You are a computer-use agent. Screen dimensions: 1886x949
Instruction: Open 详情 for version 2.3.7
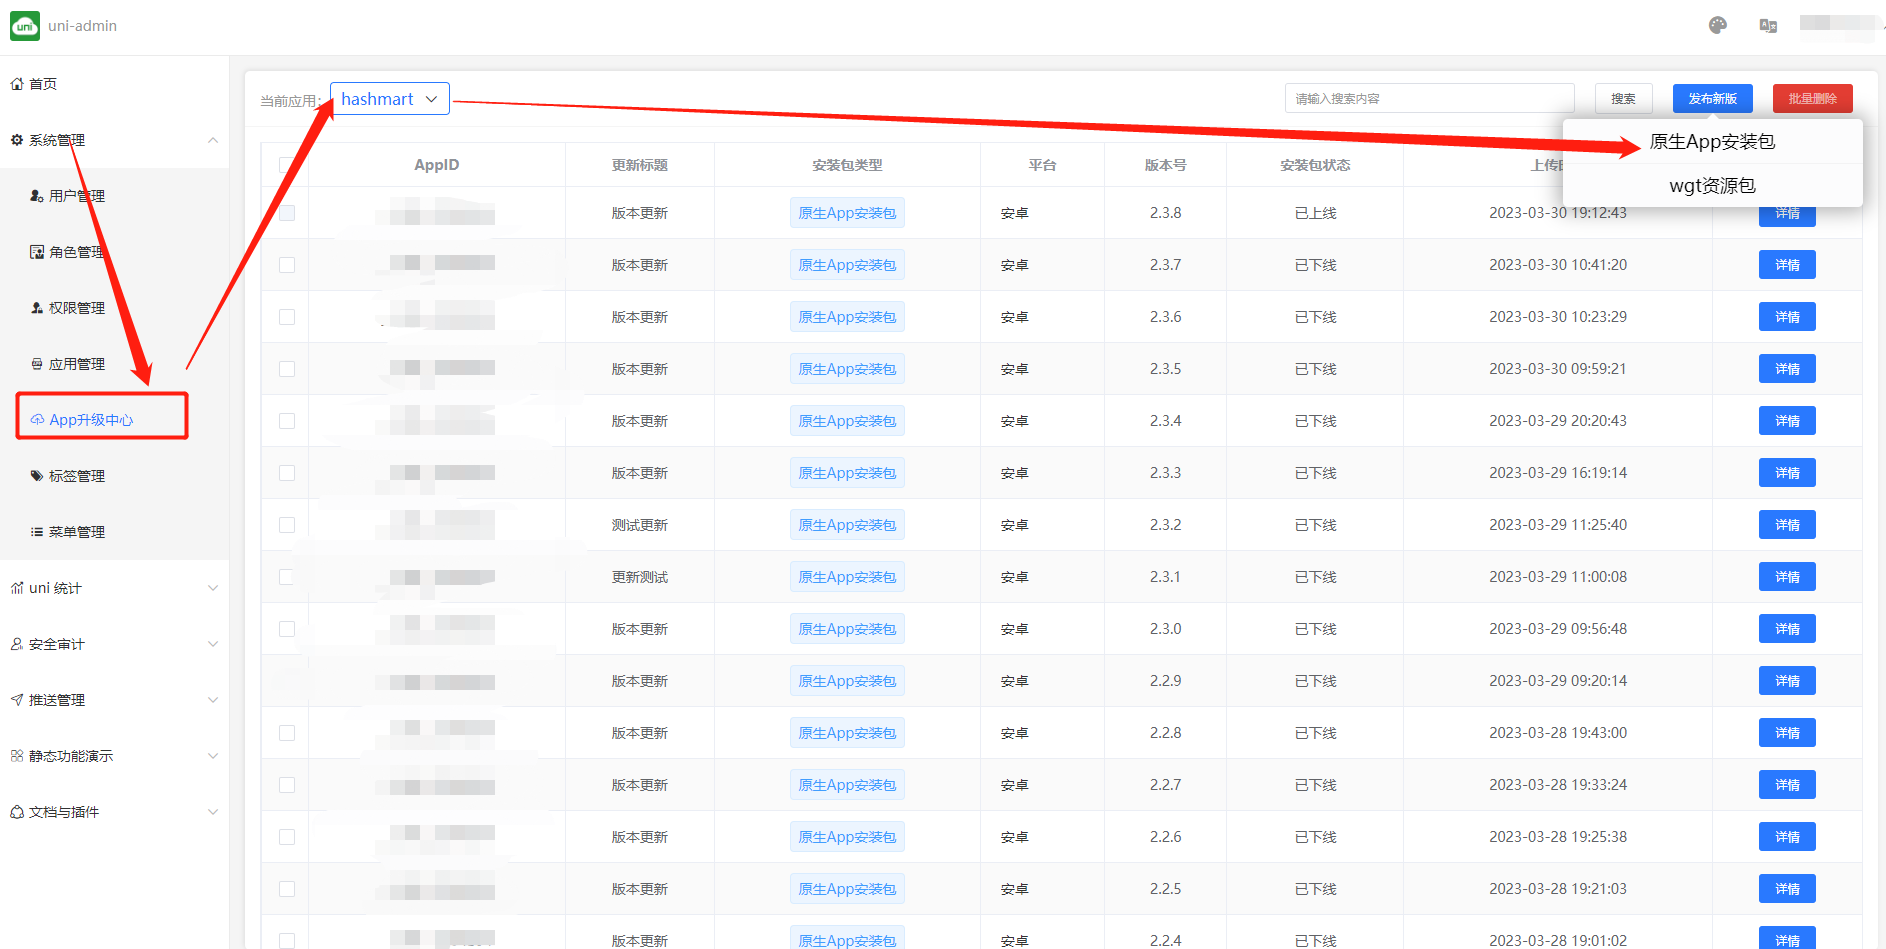pos(1787,265)
